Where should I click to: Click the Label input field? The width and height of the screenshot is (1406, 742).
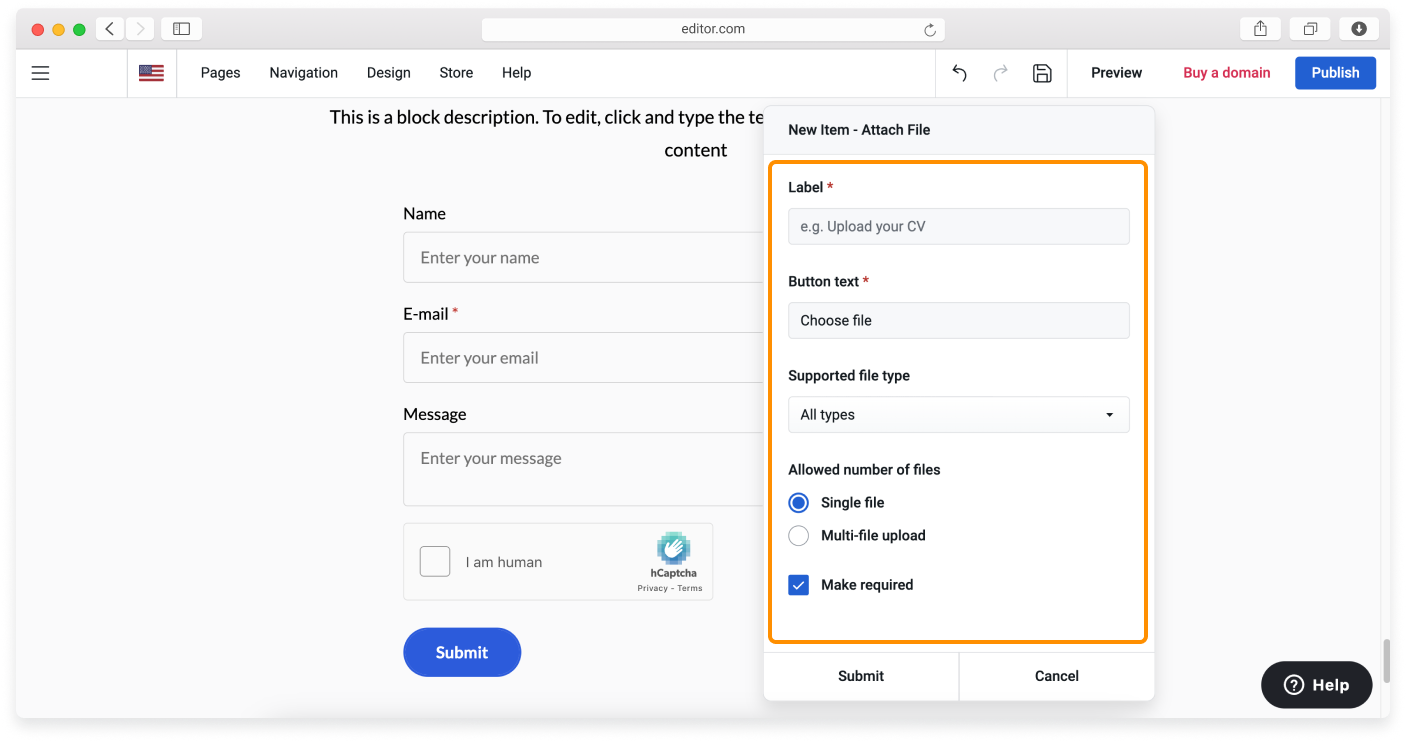(958, 227)
